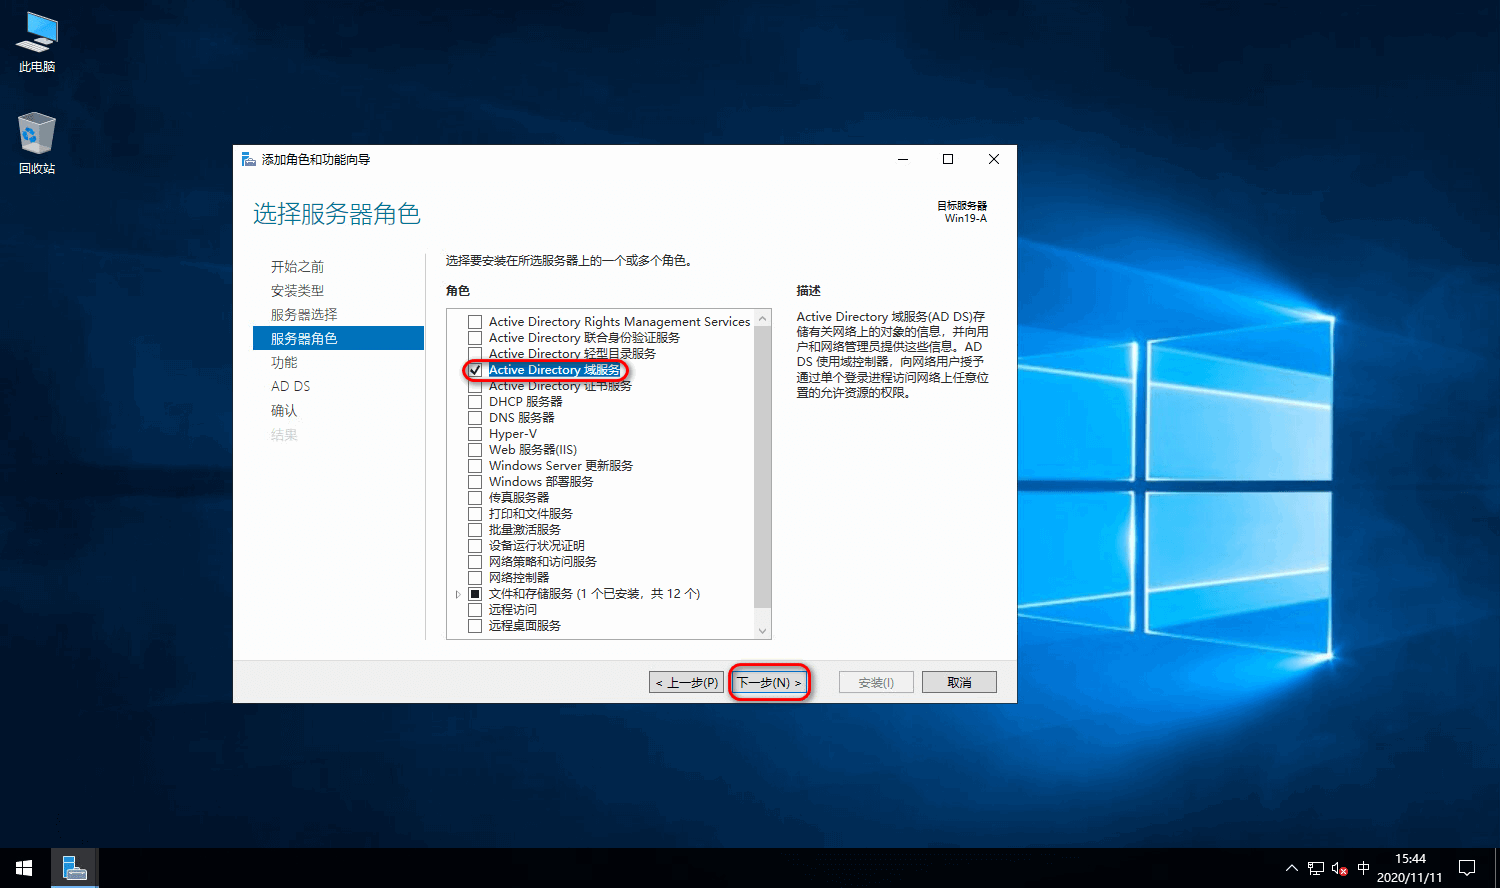Enable the DHCP 服务器 role checkbox

(x=475, y=402)
